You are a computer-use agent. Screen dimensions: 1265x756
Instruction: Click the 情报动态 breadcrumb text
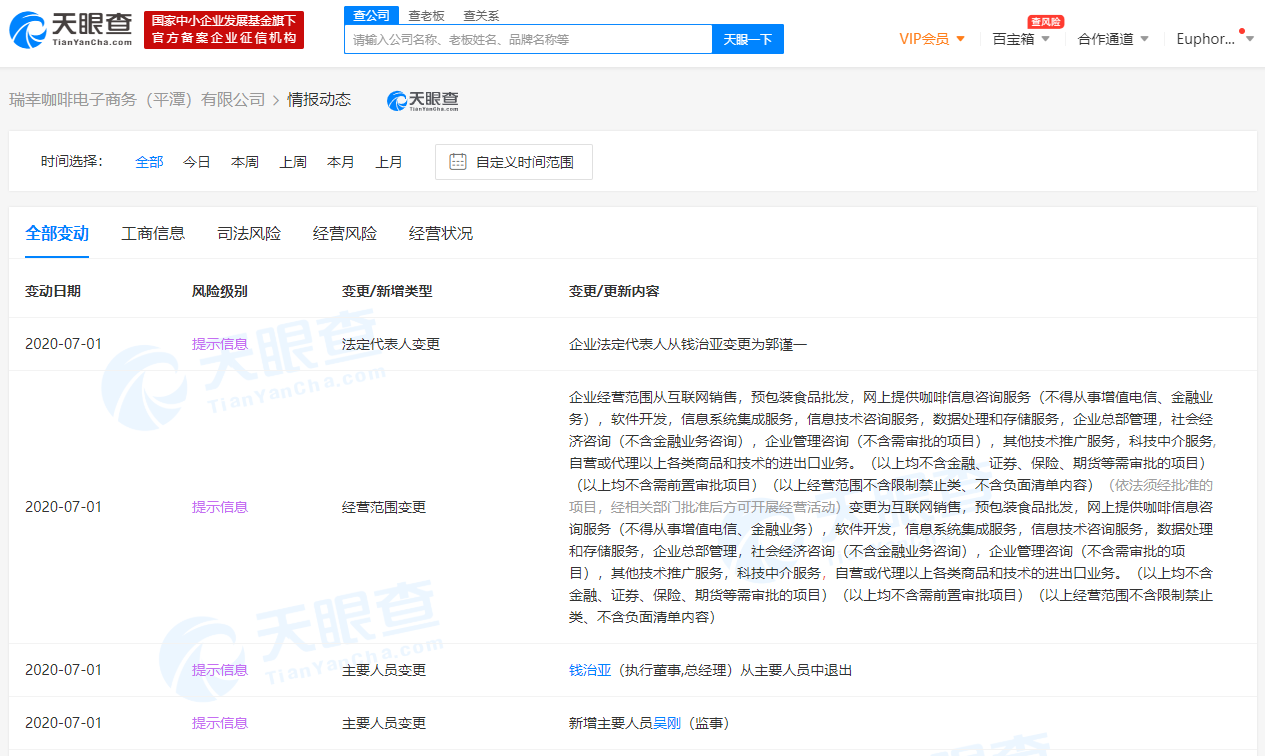point(319,100)
